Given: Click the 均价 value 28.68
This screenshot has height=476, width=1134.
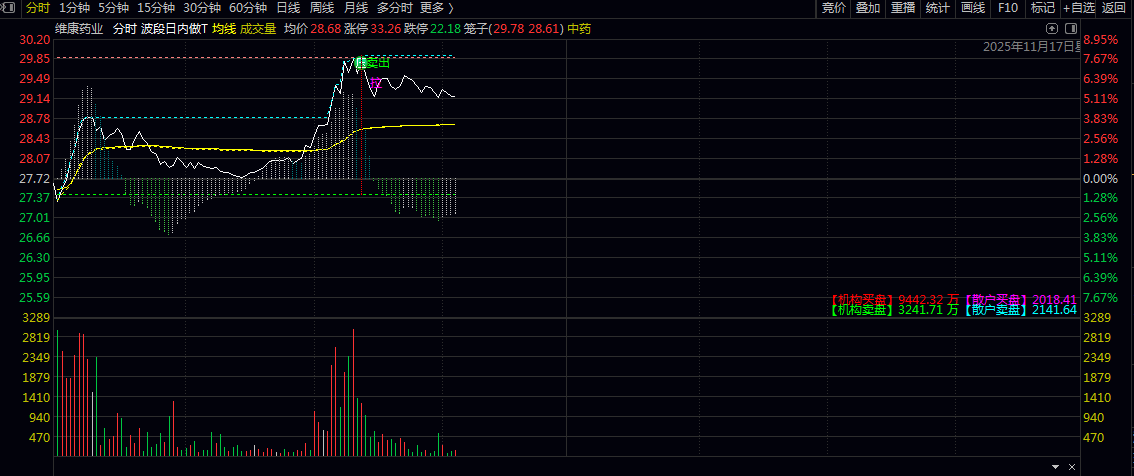Looking at the screenshot, I should 324,29.
